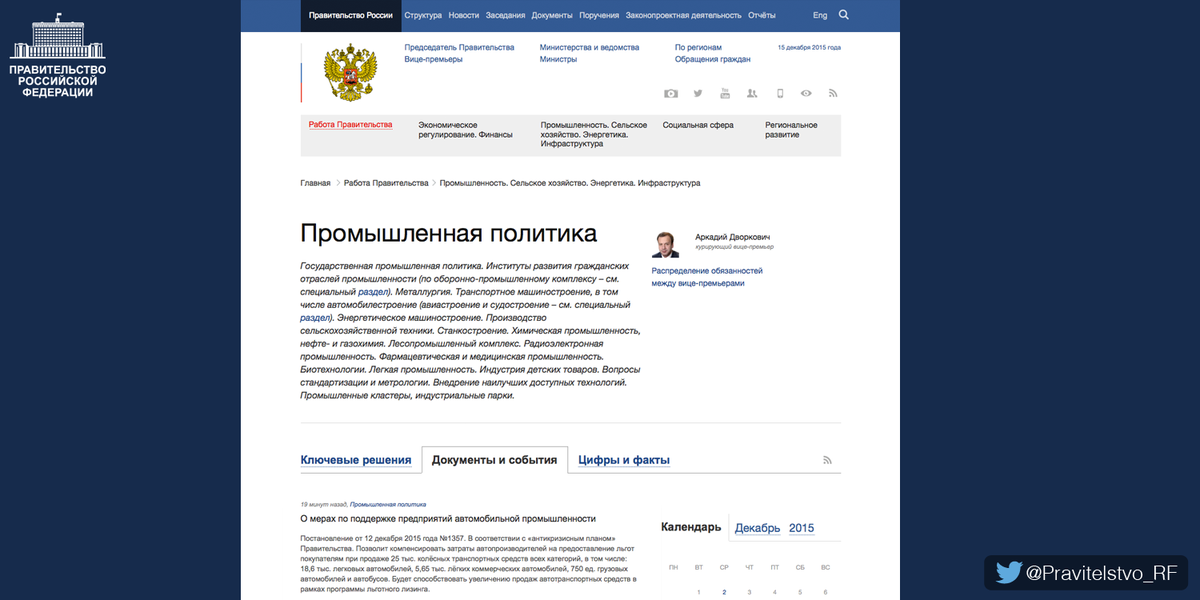Image resolution: width=1200 pixels, height=600 pixels.
Task: Open the Документы menu item
Action: pyautogui.click(x=552, y=16)
